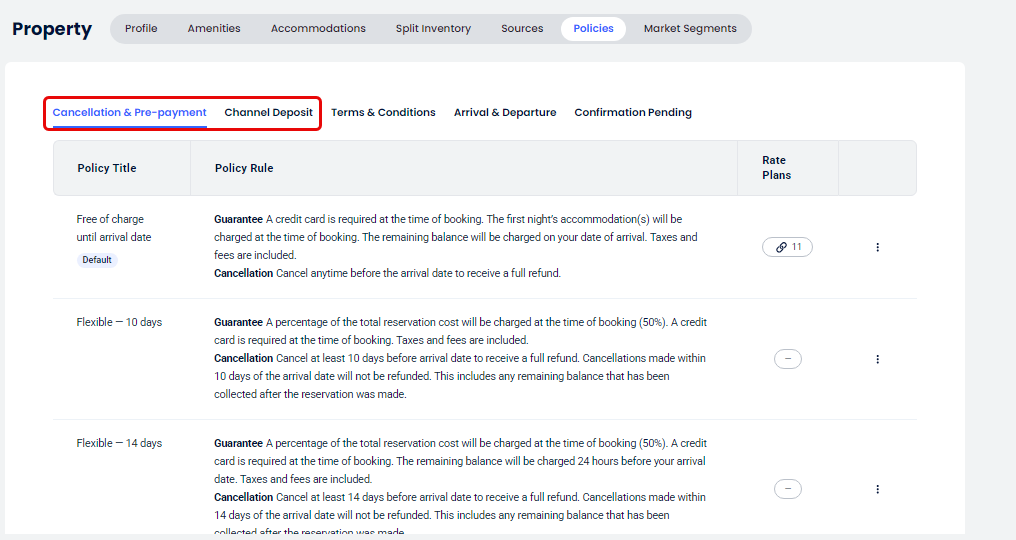Open the Channel Deposit sub-tab

(x=268, y=113)
